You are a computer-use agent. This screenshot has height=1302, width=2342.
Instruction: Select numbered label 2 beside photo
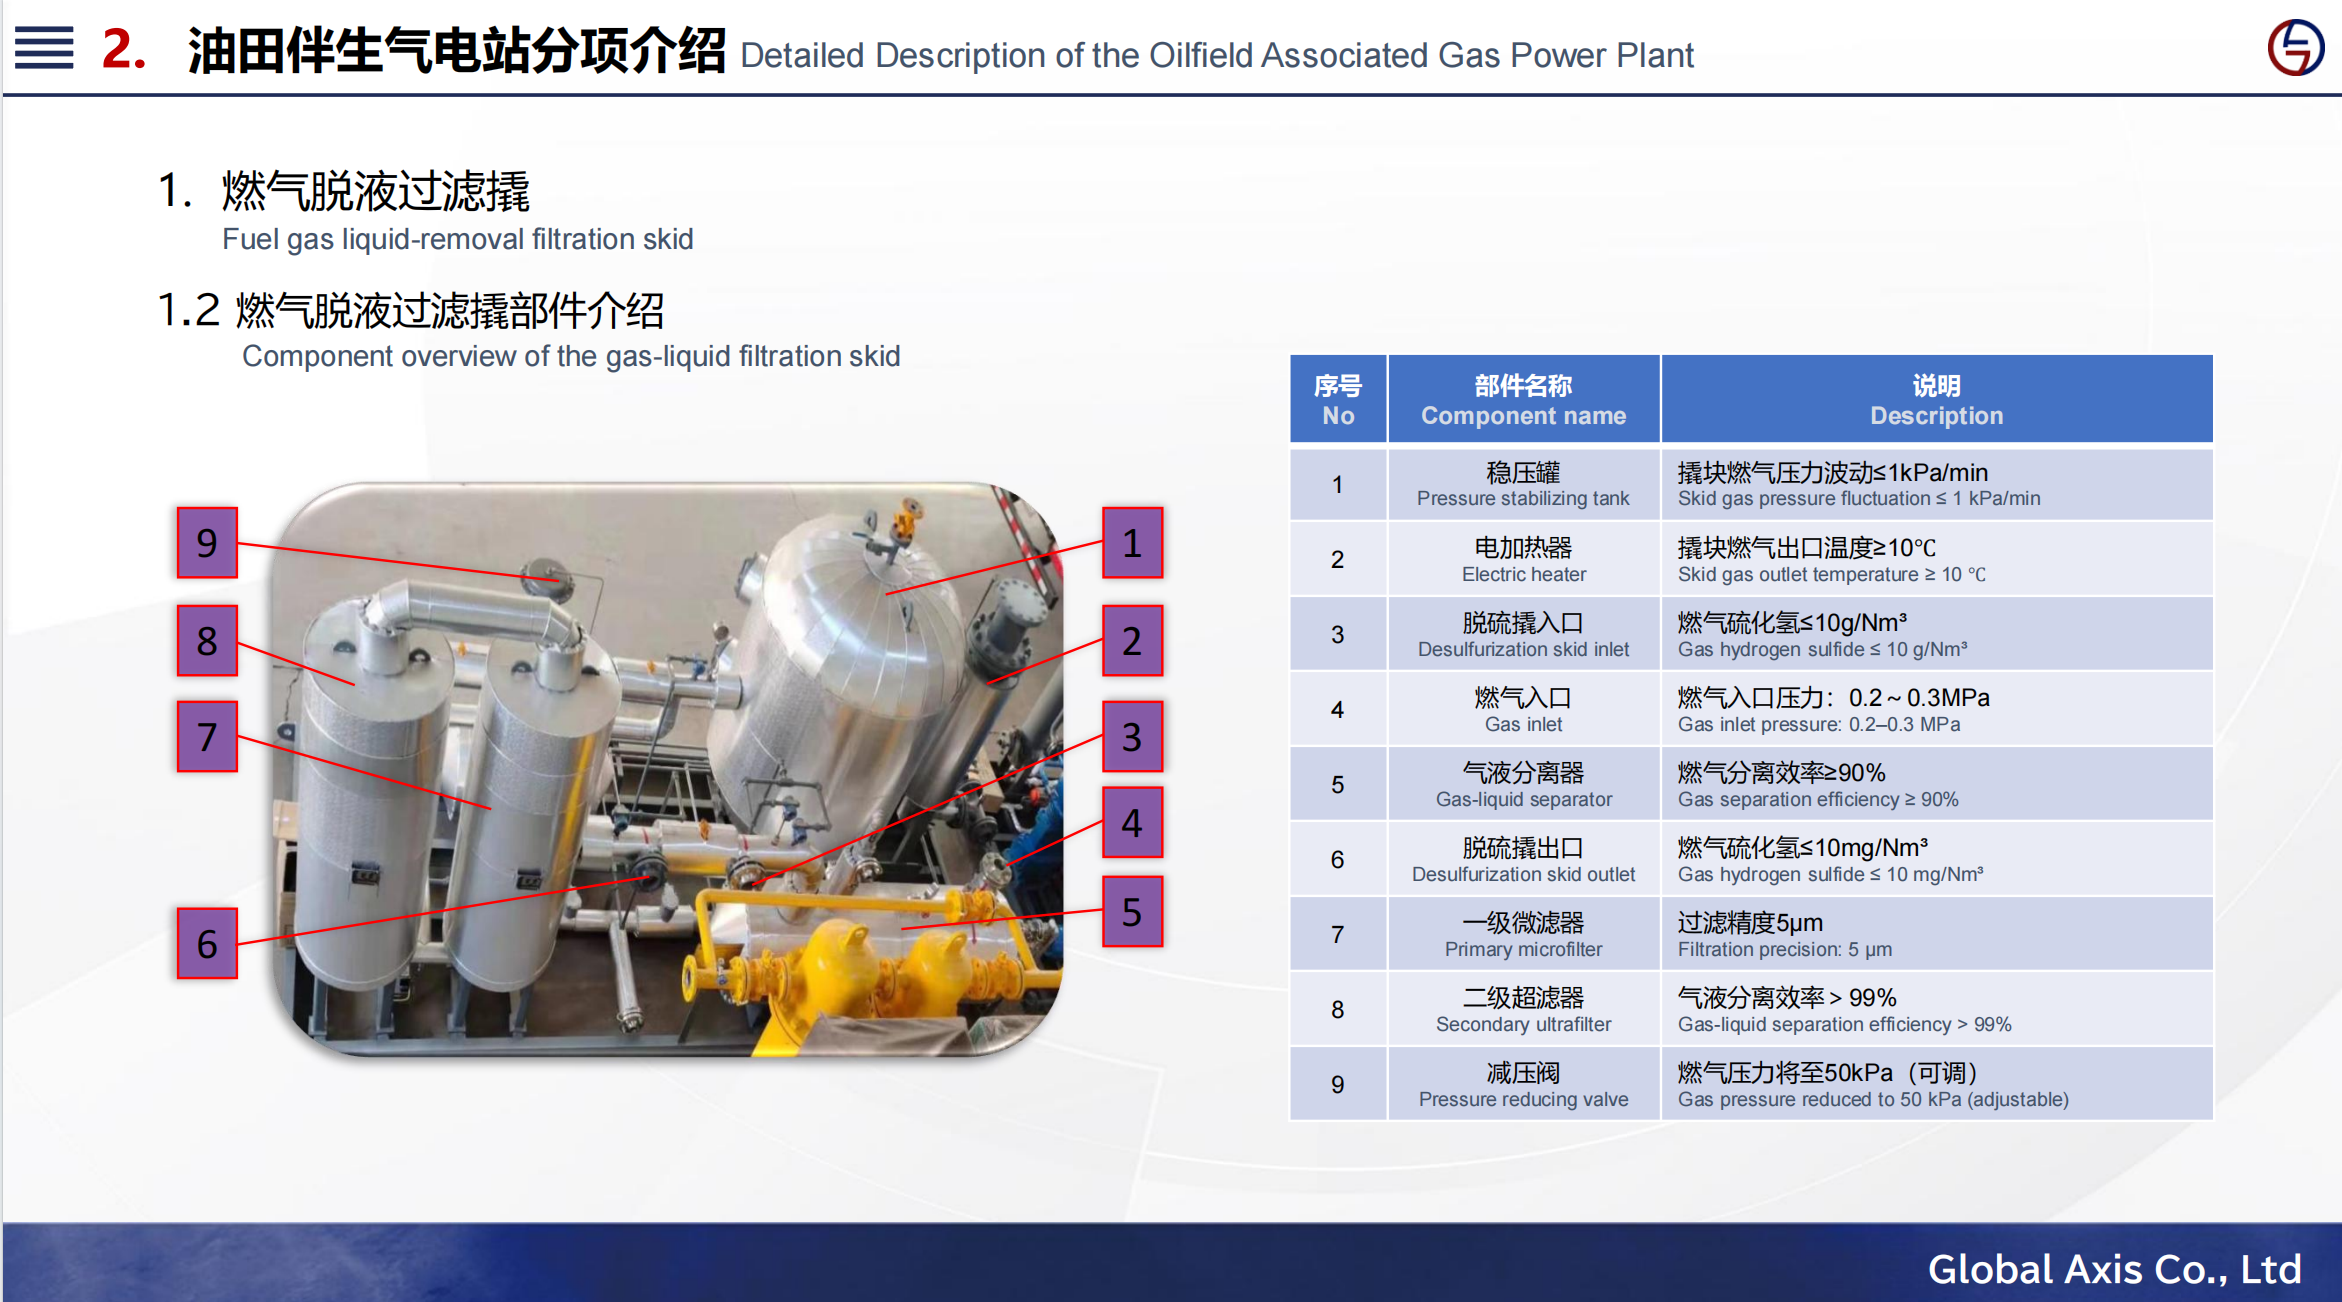1132,640
